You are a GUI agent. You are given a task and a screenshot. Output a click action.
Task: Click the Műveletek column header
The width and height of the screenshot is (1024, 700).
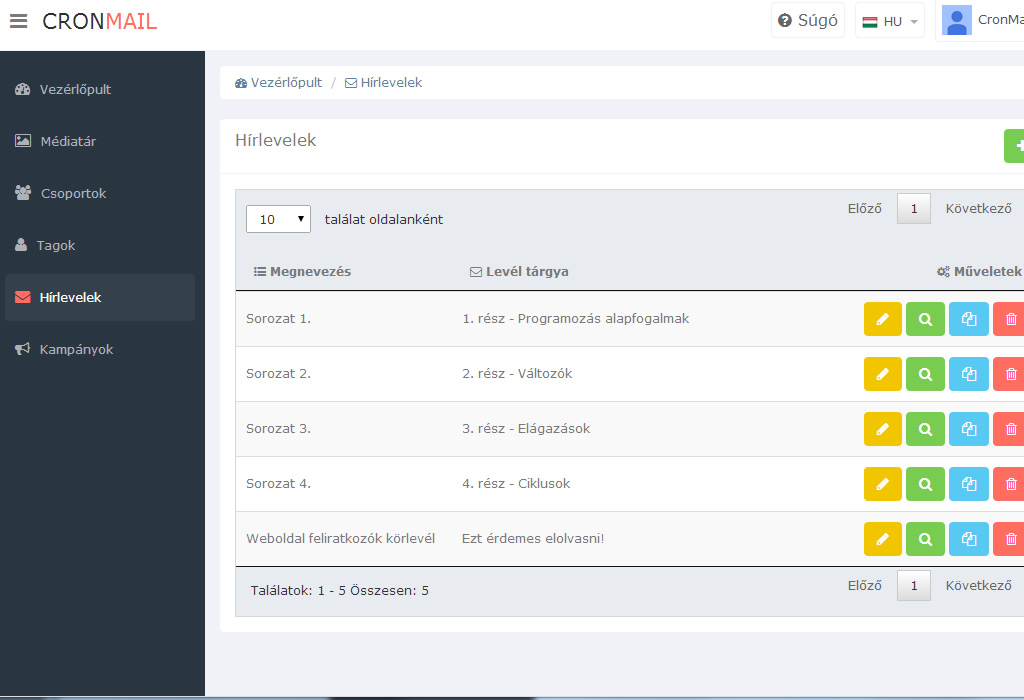point(979,272)
